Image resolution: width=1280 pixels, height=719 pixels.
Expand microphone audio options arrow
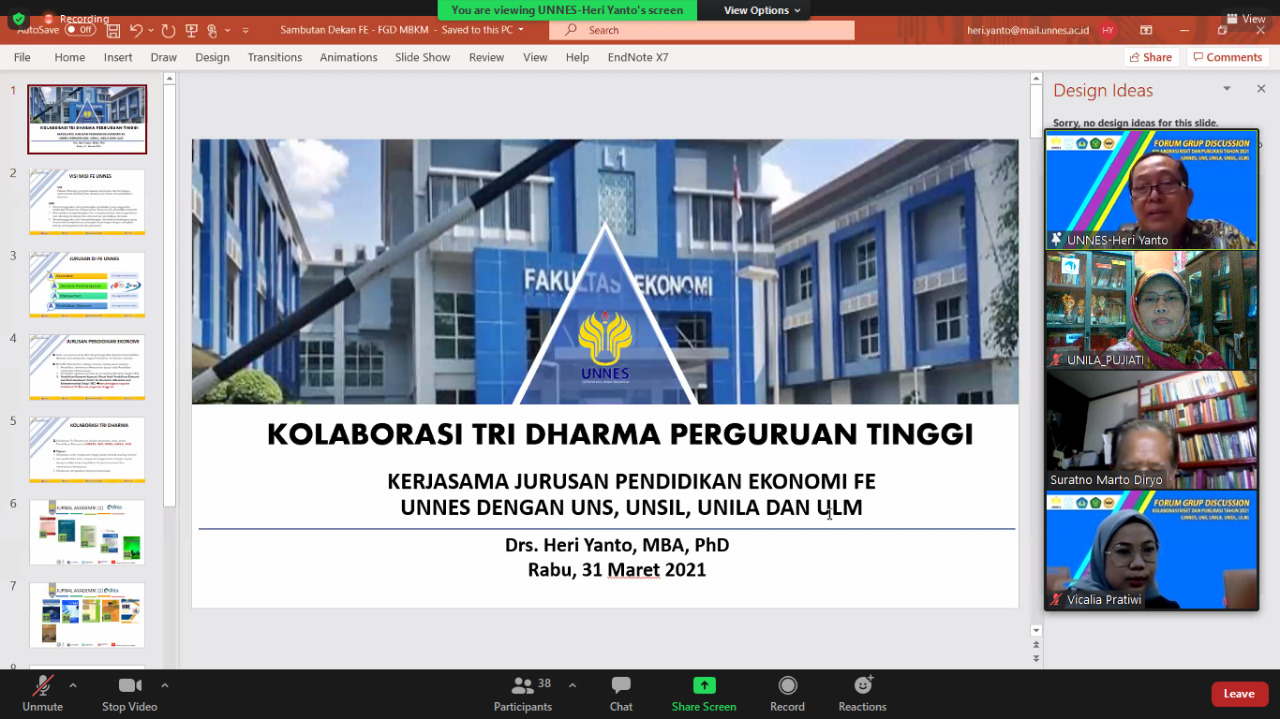click(72, 685)
